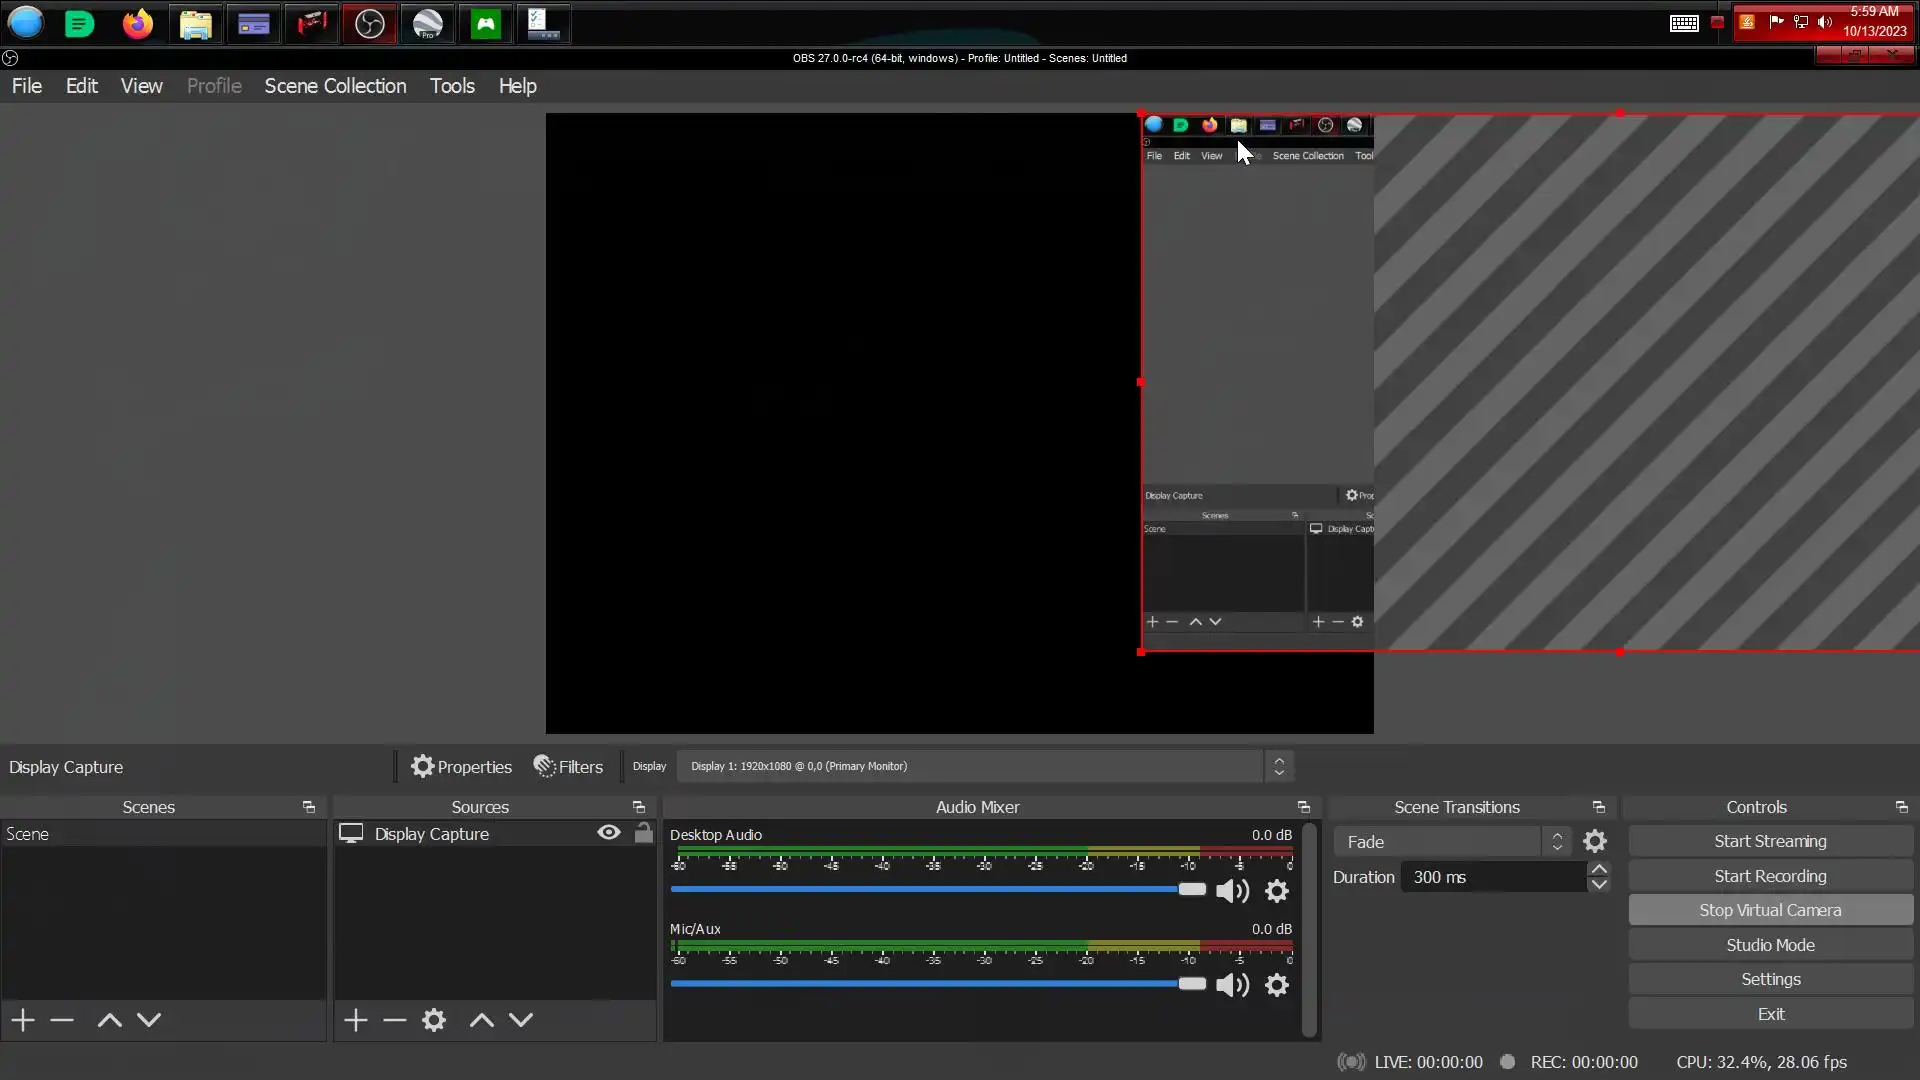
Task: Open the Scene Collection menu
Action: click(x=335, y=86)
